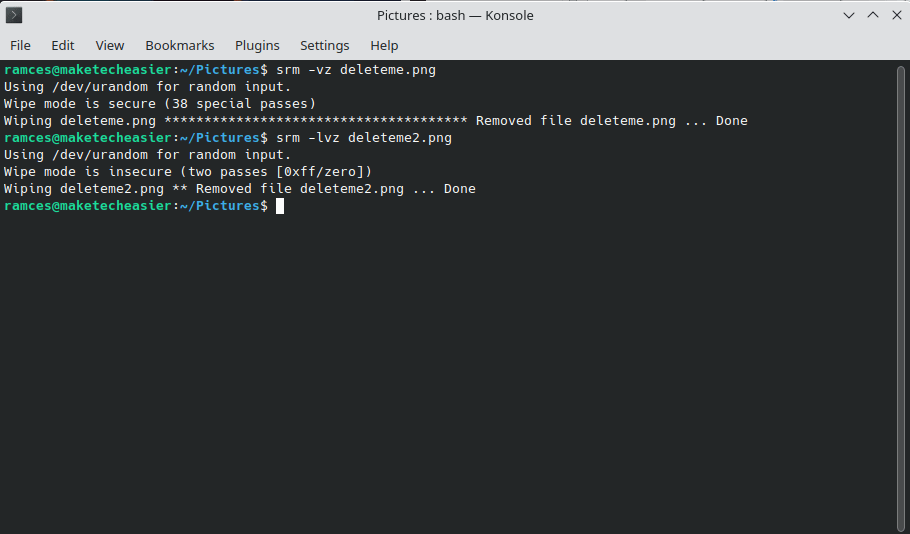This screenshot has height=534, width=910.
Task: Open the File menu
Action: (x=20, y=45)
